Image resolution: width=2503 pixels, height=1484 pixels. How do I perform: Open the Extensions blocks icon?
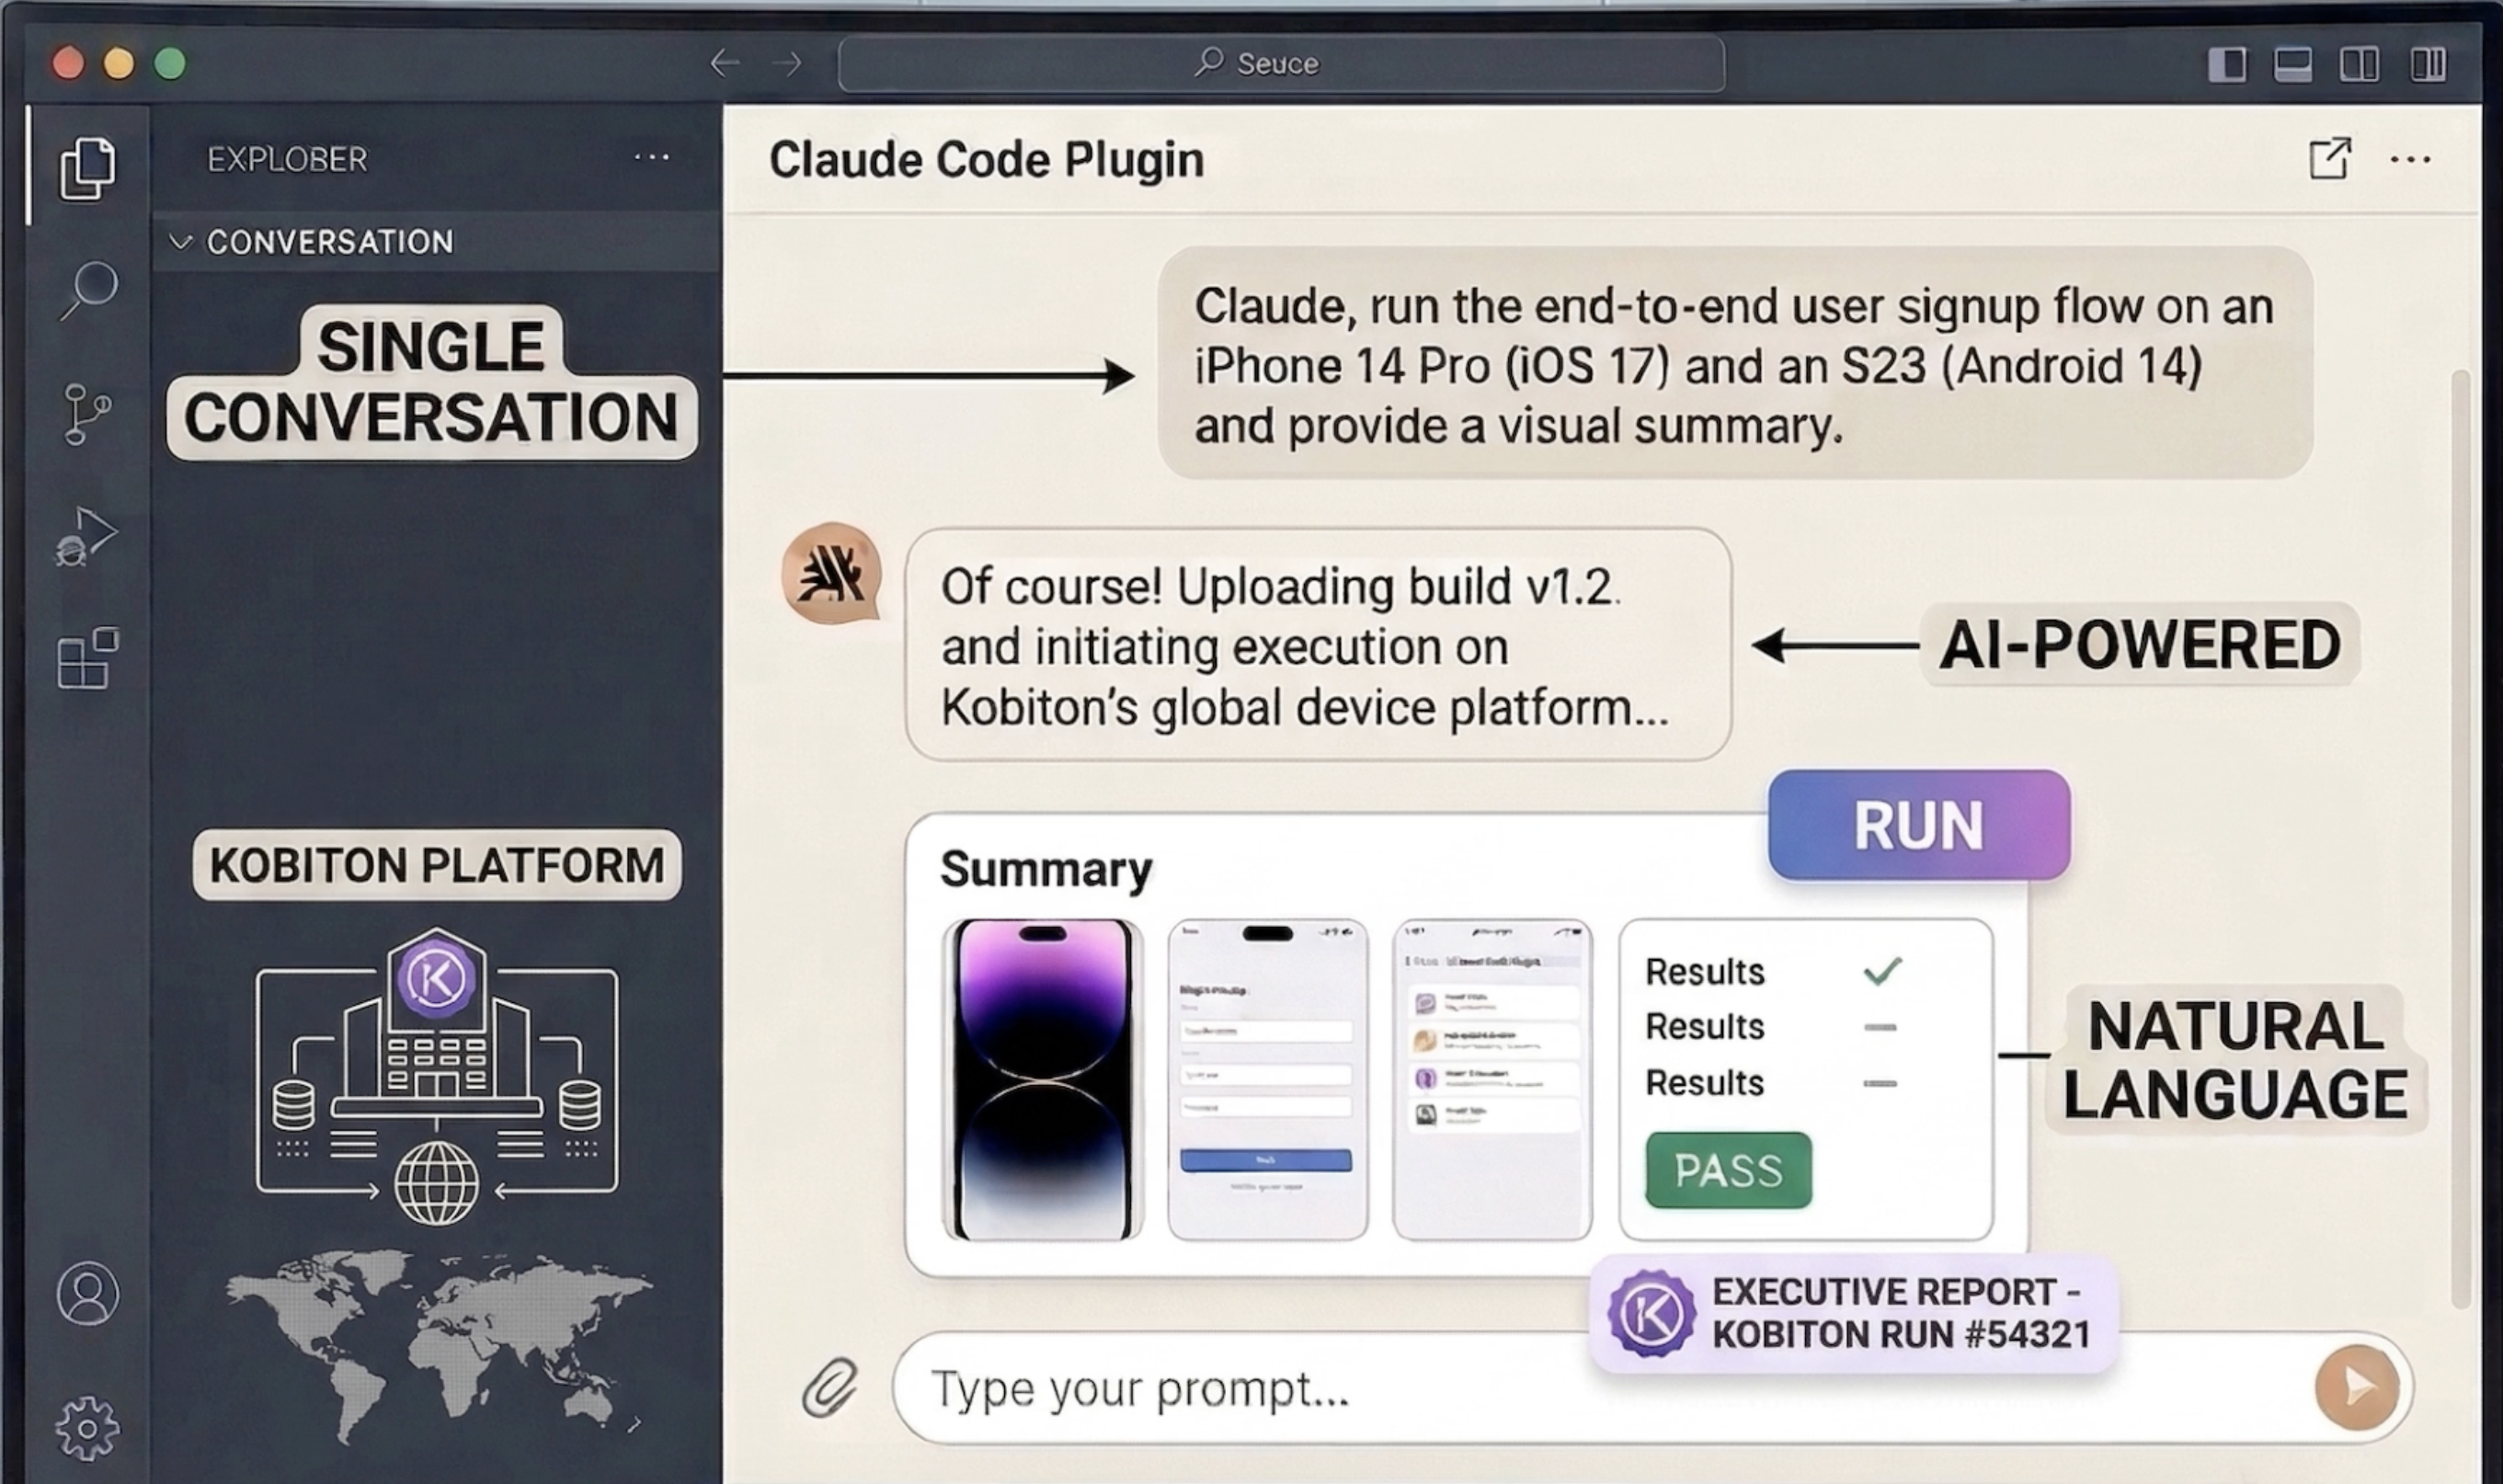tap(88, 658)
